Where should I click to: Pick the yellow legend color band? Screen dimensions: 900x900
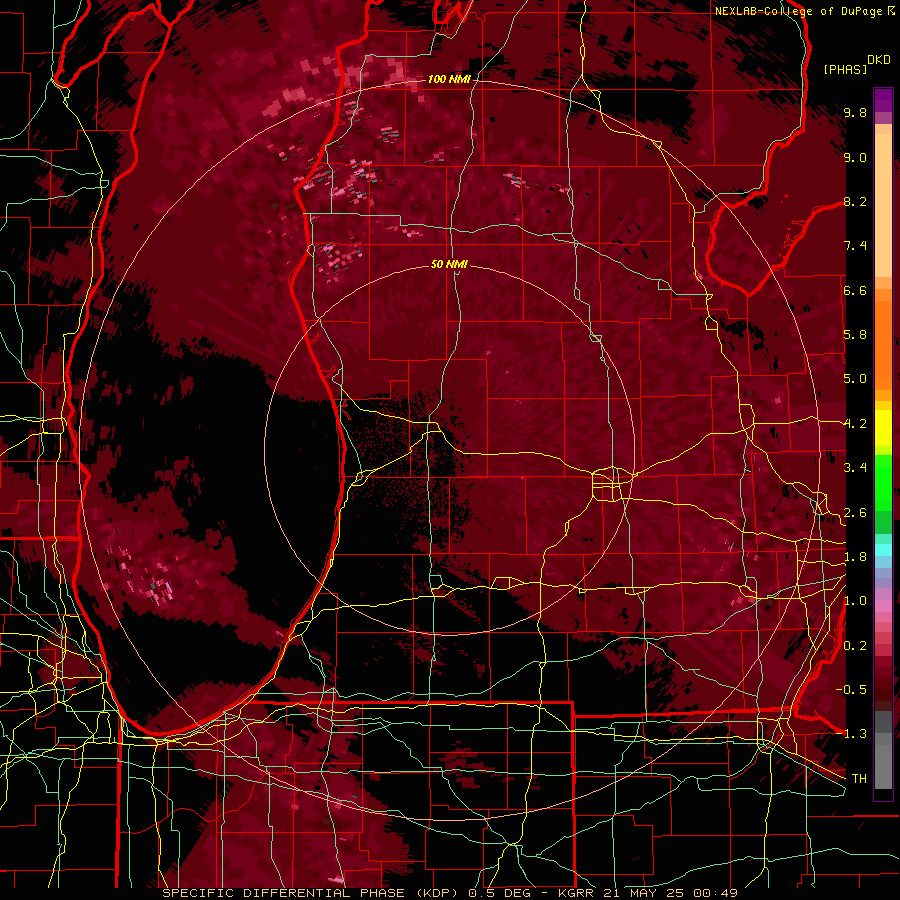tap(883, 428)
